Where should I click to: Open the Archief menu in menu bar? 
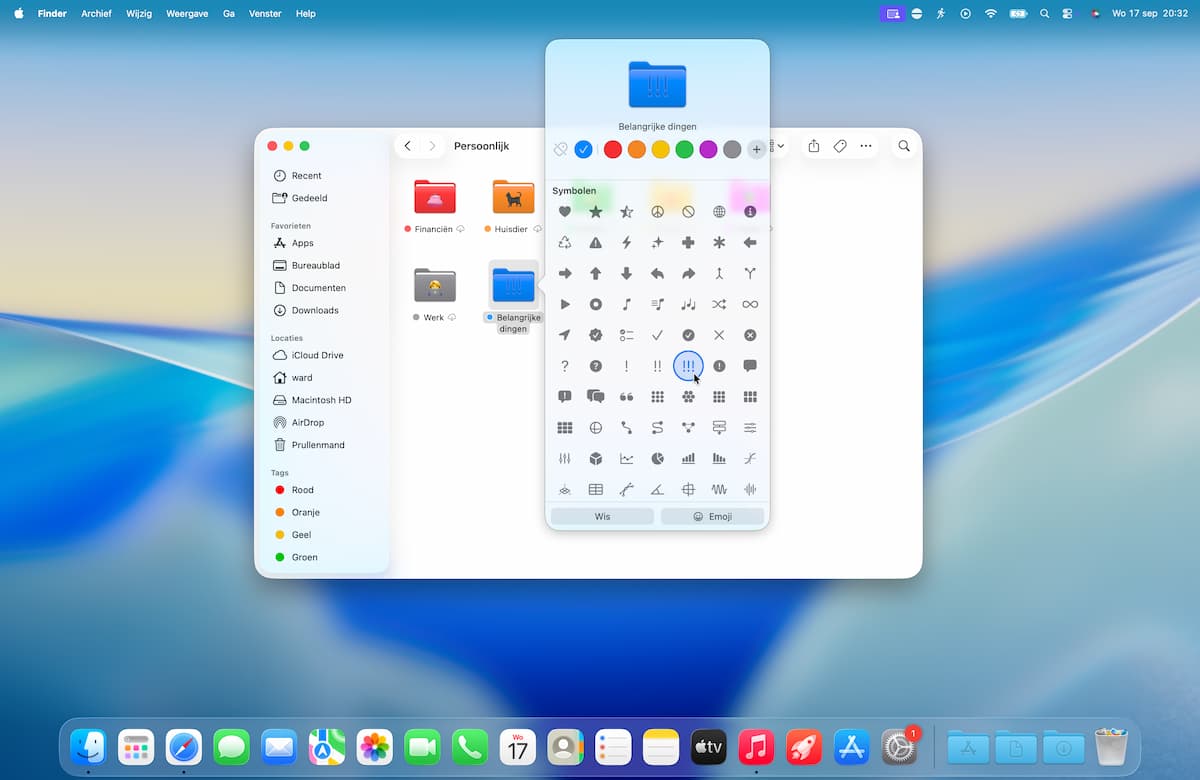tap(97, 13)
